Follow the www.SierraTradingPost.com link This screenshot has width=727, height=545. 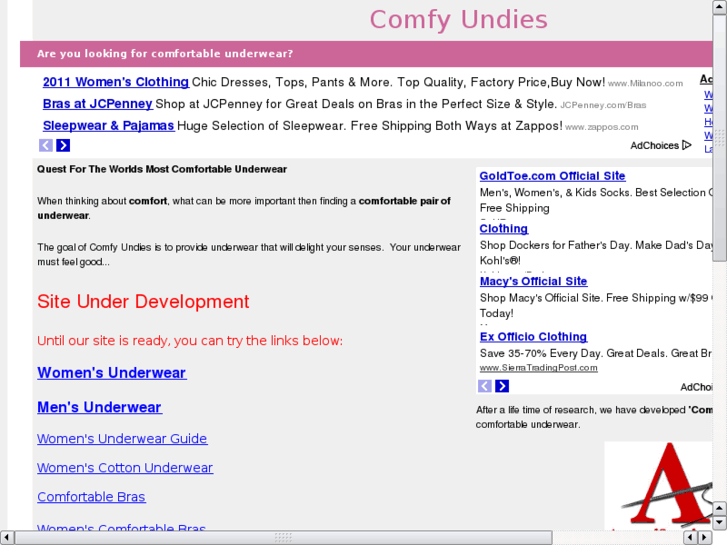[x=538, y=368]
